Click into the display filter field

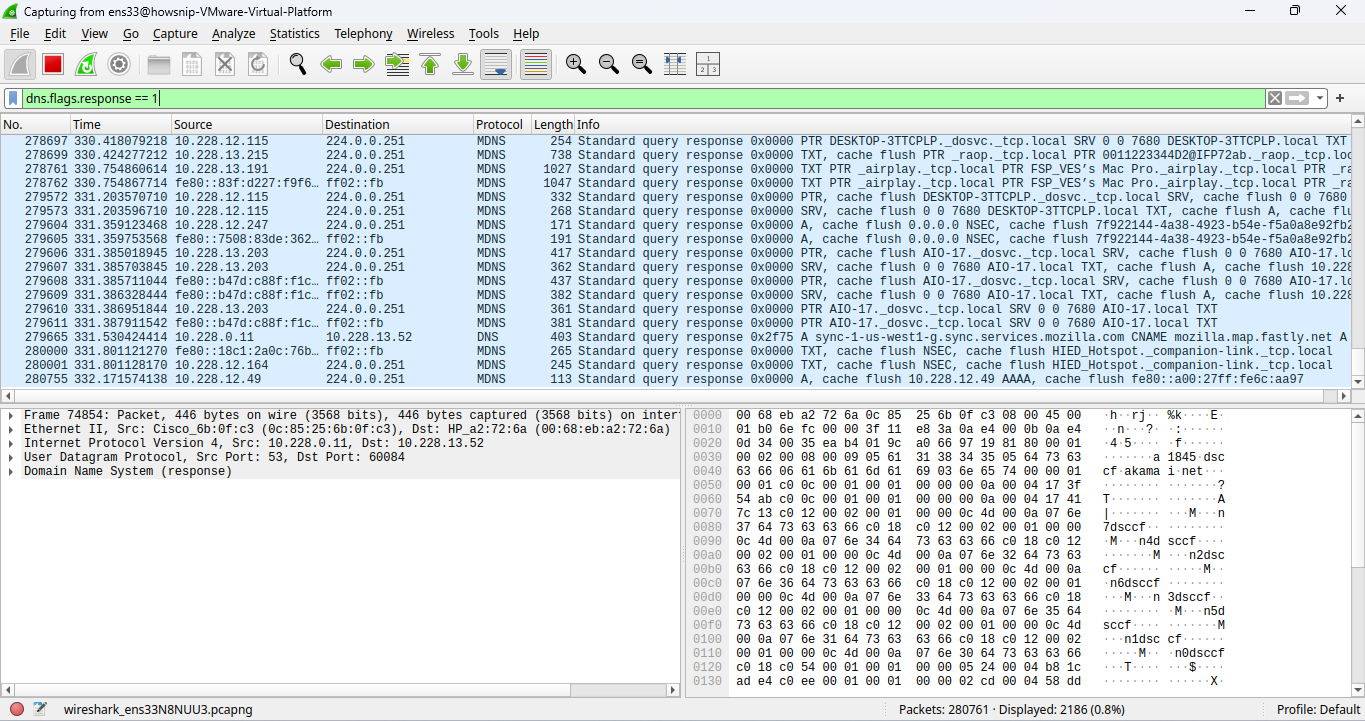coord(643,98)
